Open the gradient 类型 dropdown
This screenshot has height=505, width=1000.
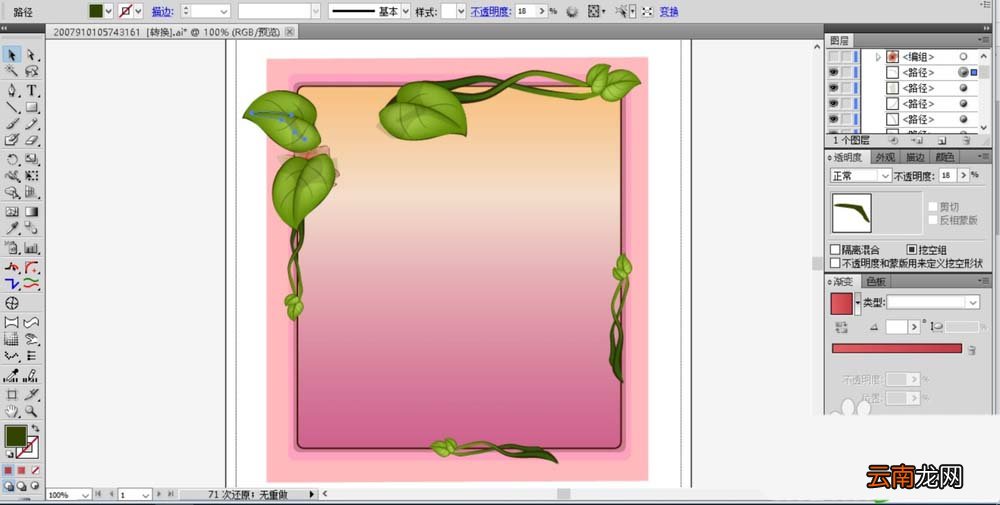tap(933, 302)
